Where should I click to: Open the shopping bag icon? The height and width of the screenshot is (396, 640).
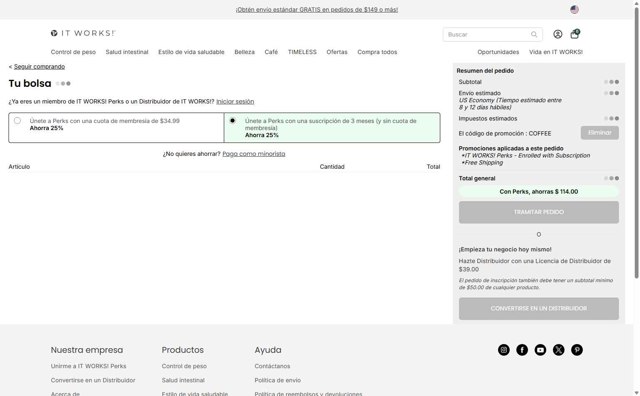coord(575,34)
